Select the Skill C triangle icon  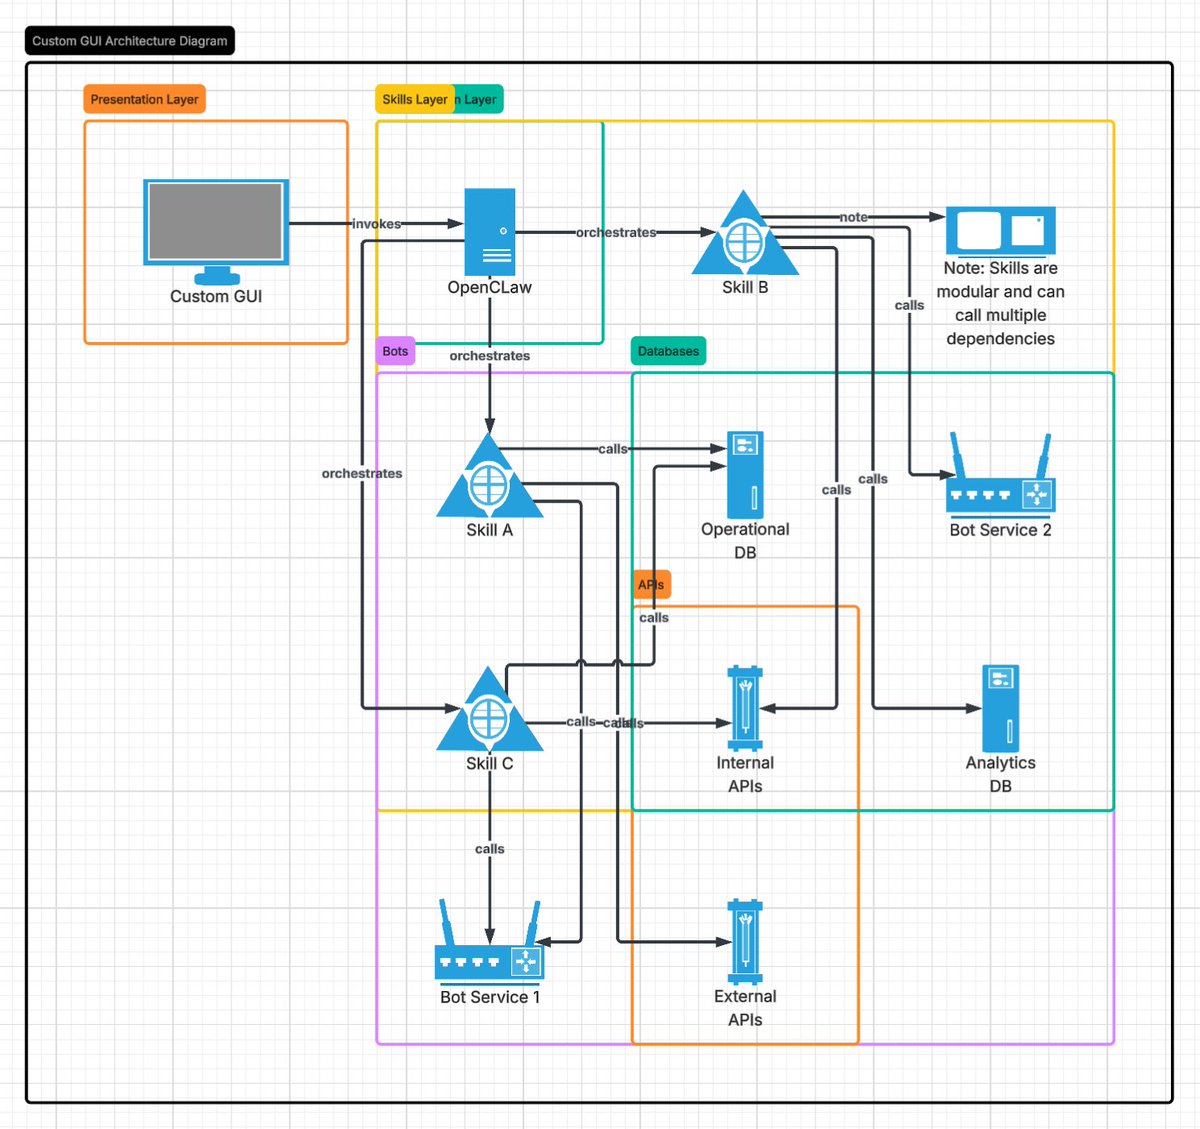coord(490,709)
